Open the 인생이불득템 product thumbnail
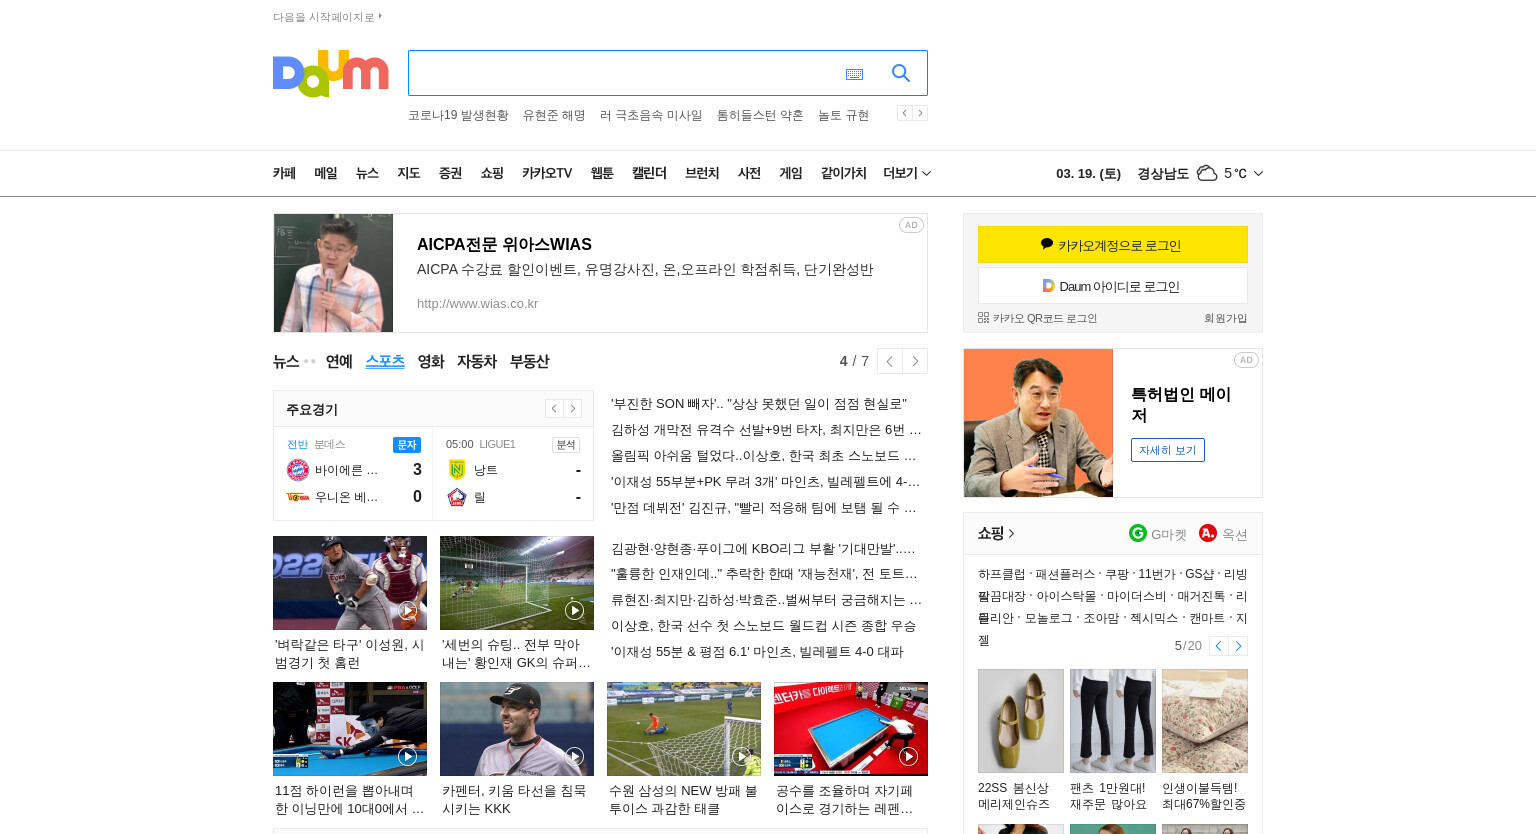This screenshot has width=1536, height=834. [1205, 721]
